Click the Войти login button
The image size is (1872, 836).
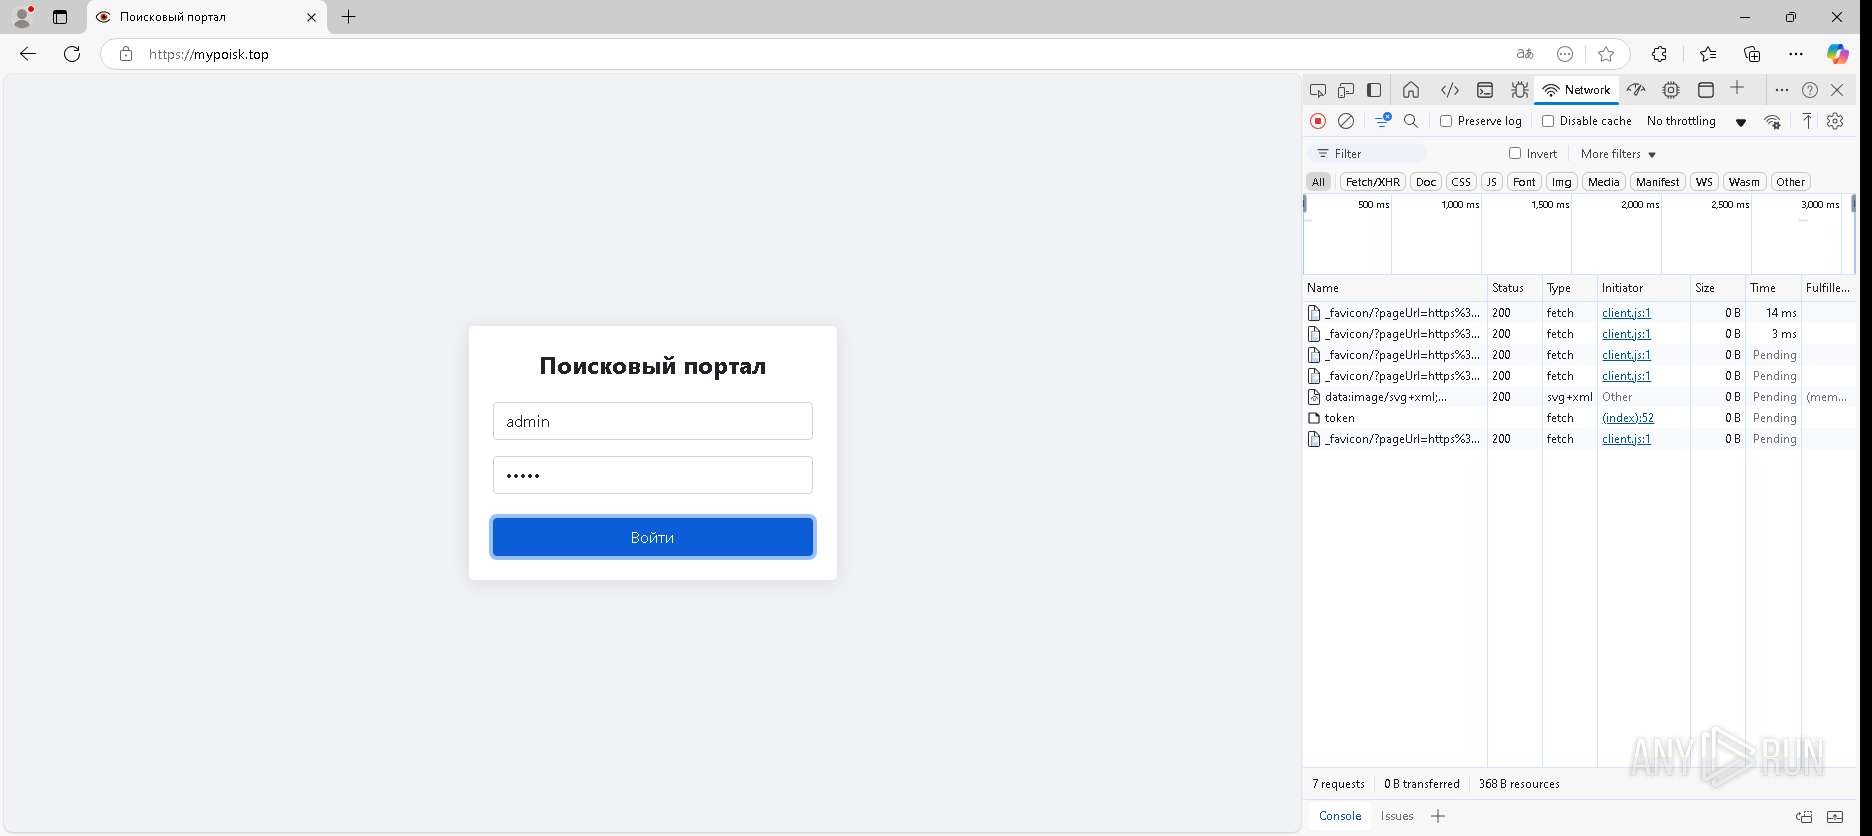(653, 537)
